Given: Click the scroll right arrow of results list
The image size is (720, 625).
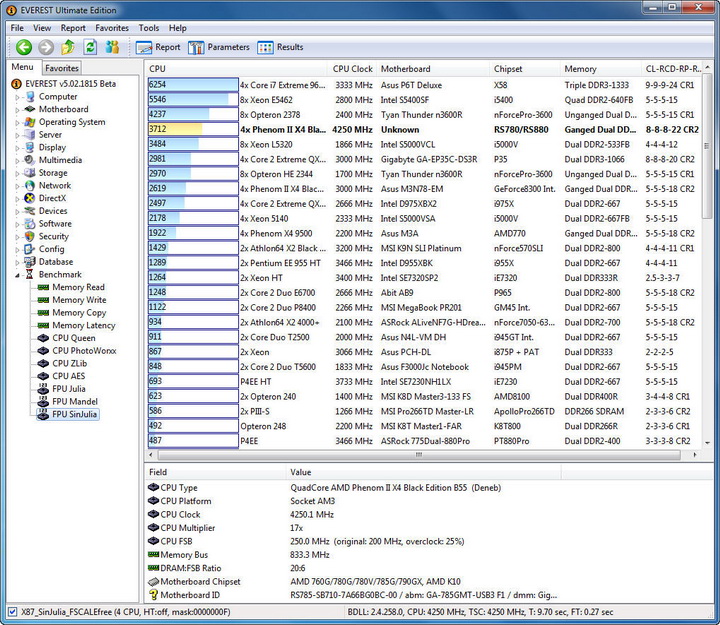Looking at the screenshot, I should coord(695,455).
